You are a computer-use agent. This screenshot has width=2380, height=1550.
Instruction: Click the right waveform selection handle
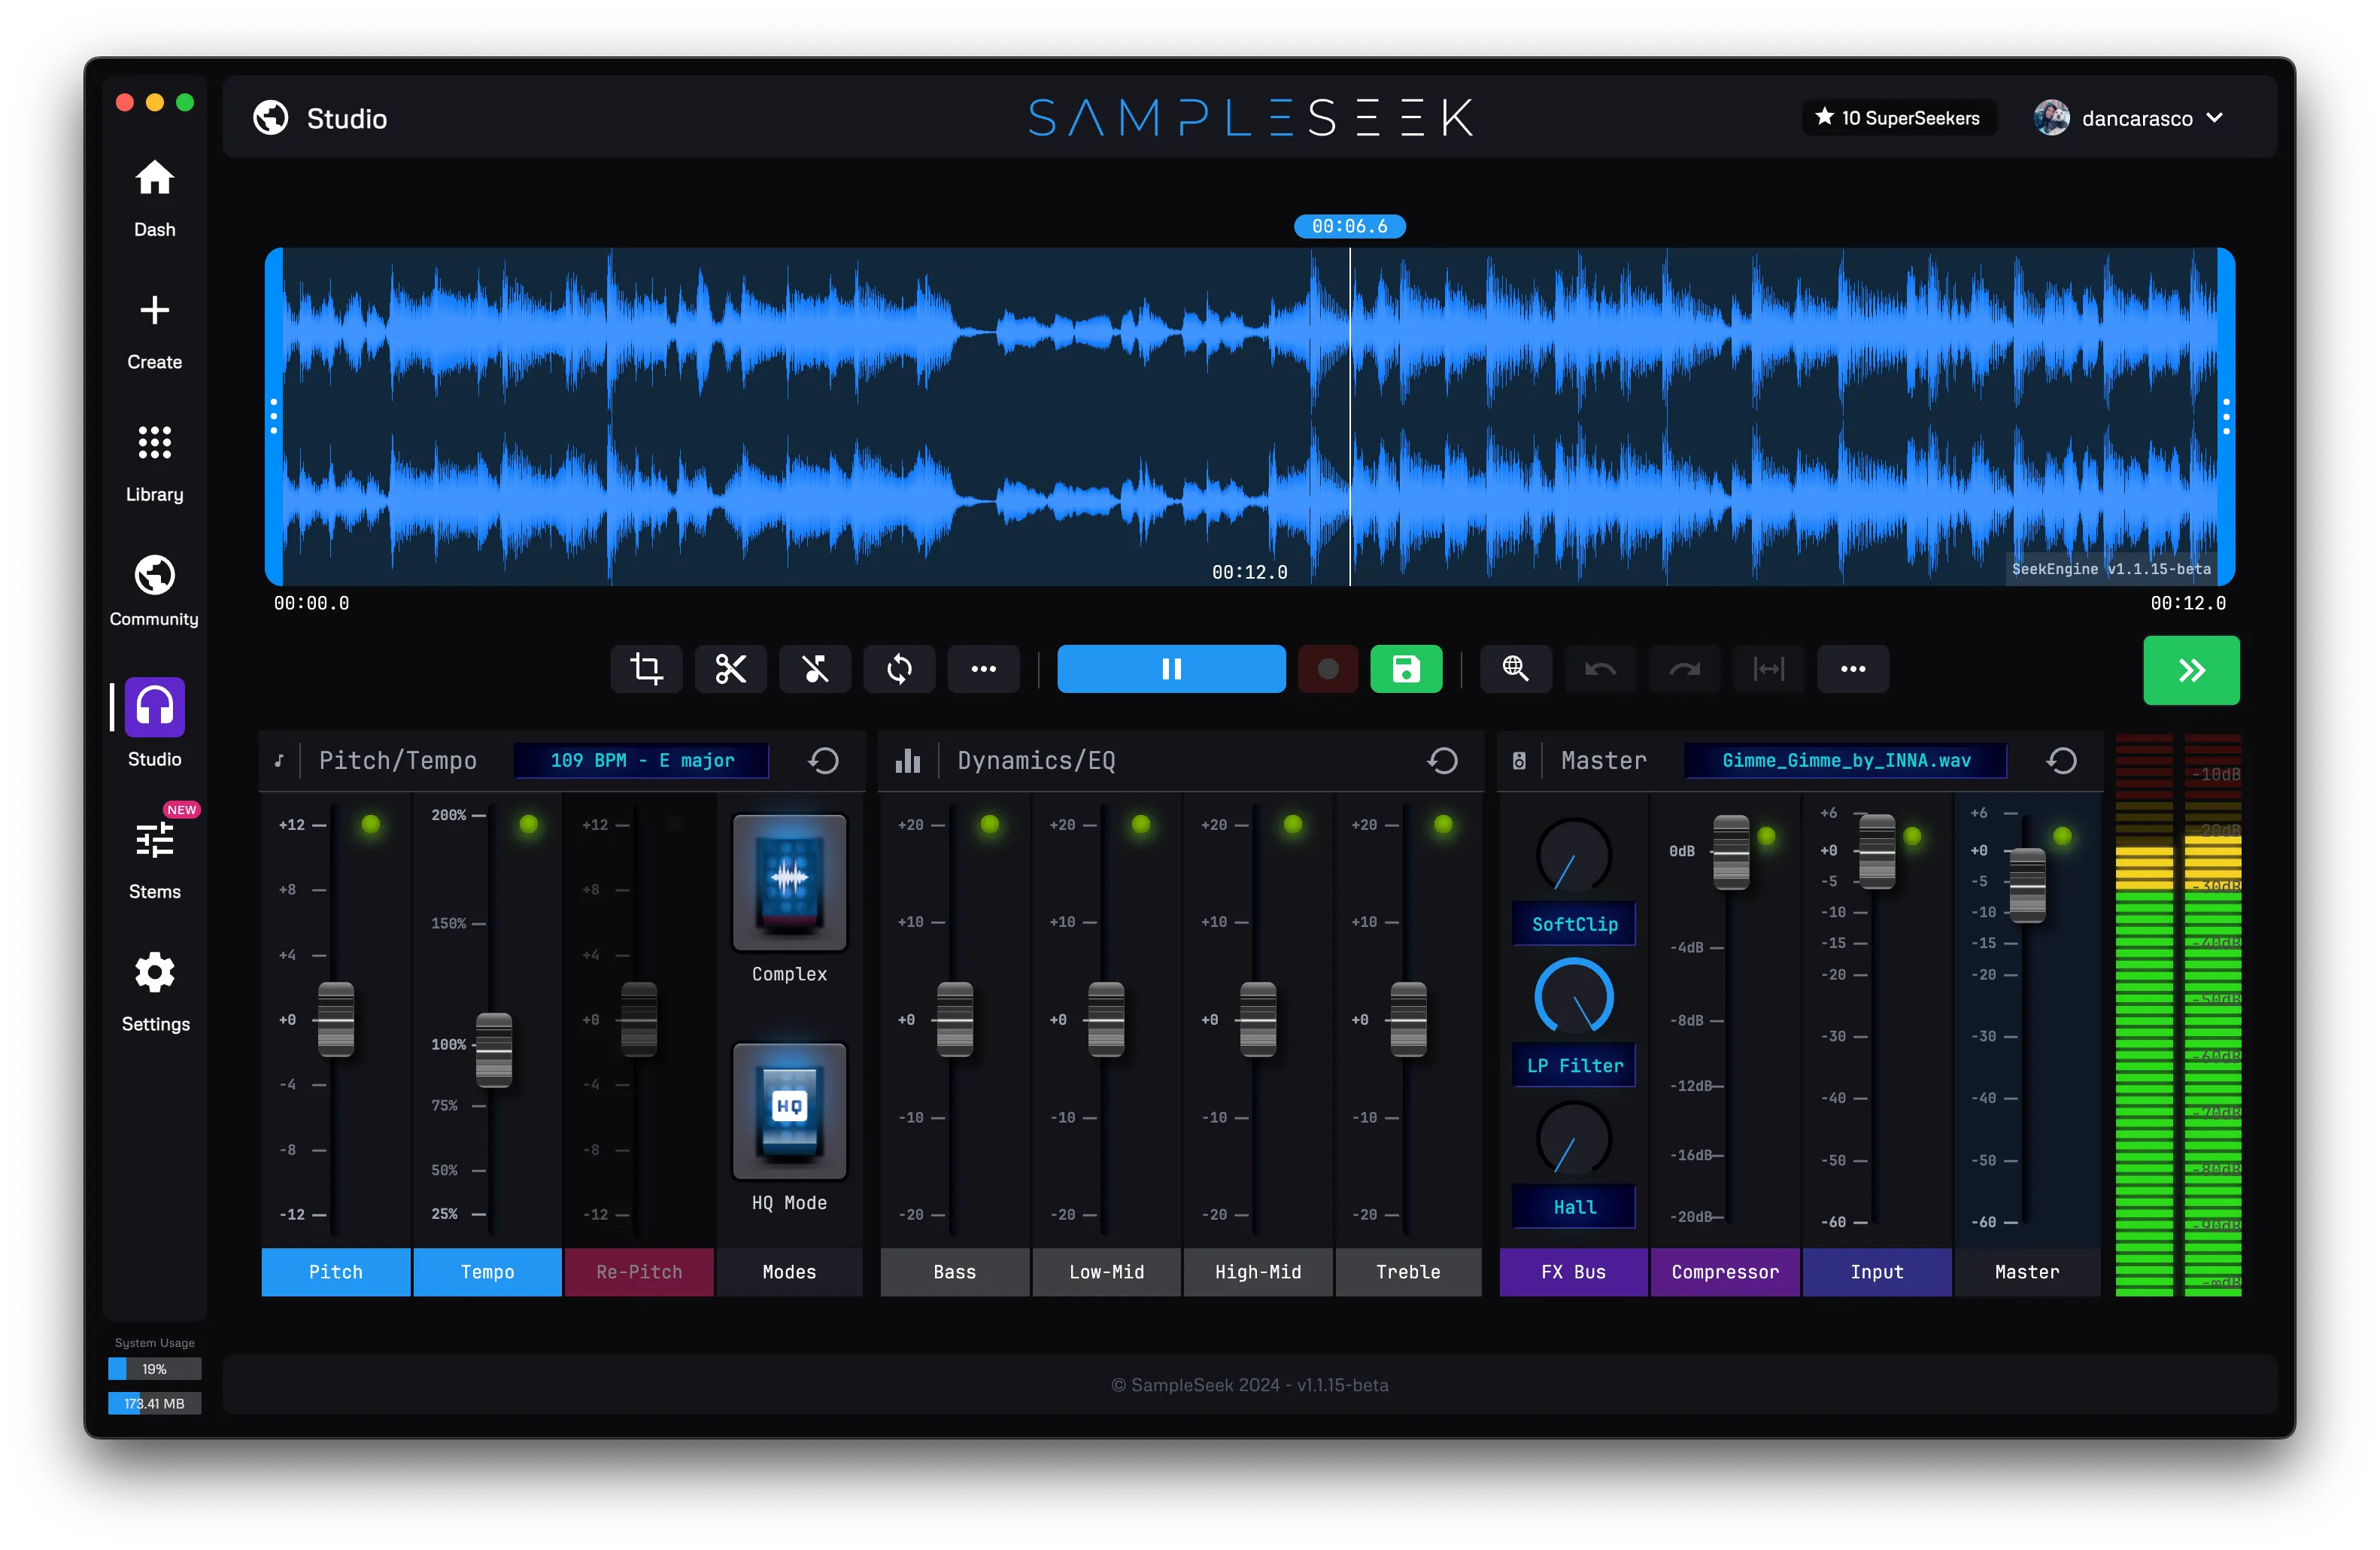(2226, 416)
